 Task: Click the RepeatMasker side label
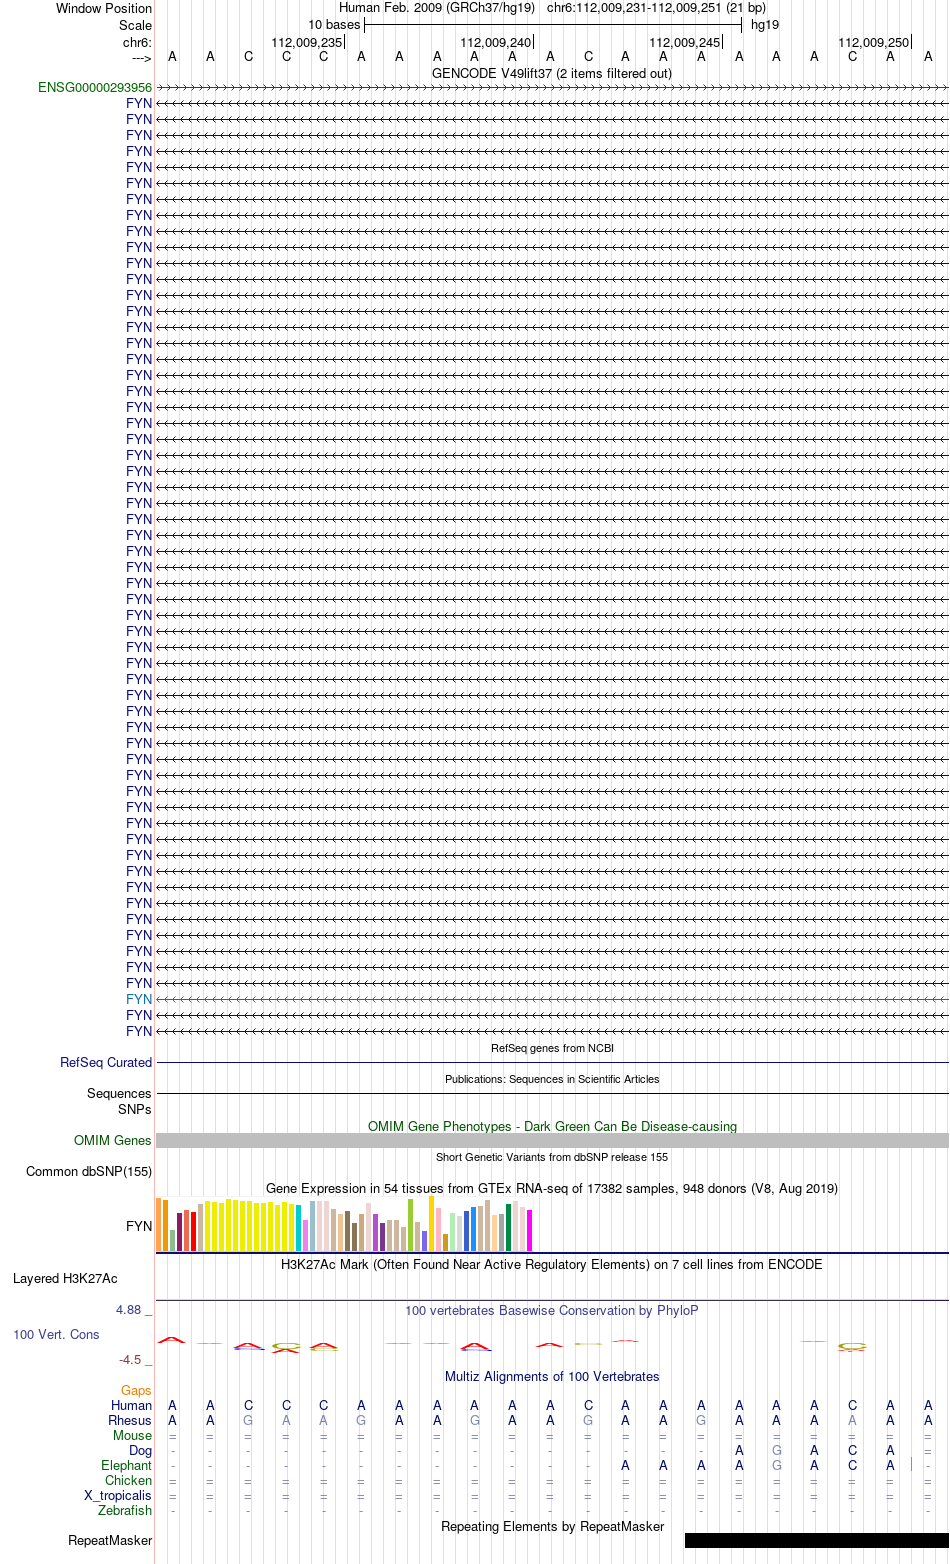click(110, 1540)
